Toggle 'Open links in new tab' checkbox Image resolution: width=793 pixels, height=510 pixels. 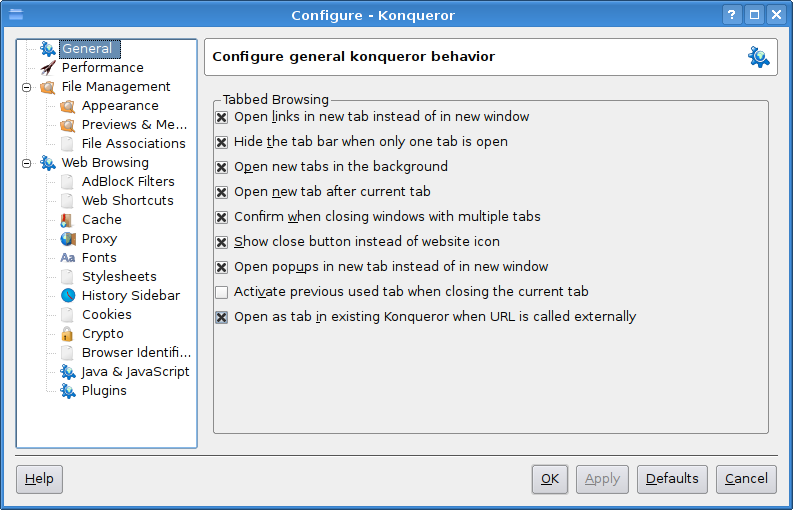pos(222,117)
